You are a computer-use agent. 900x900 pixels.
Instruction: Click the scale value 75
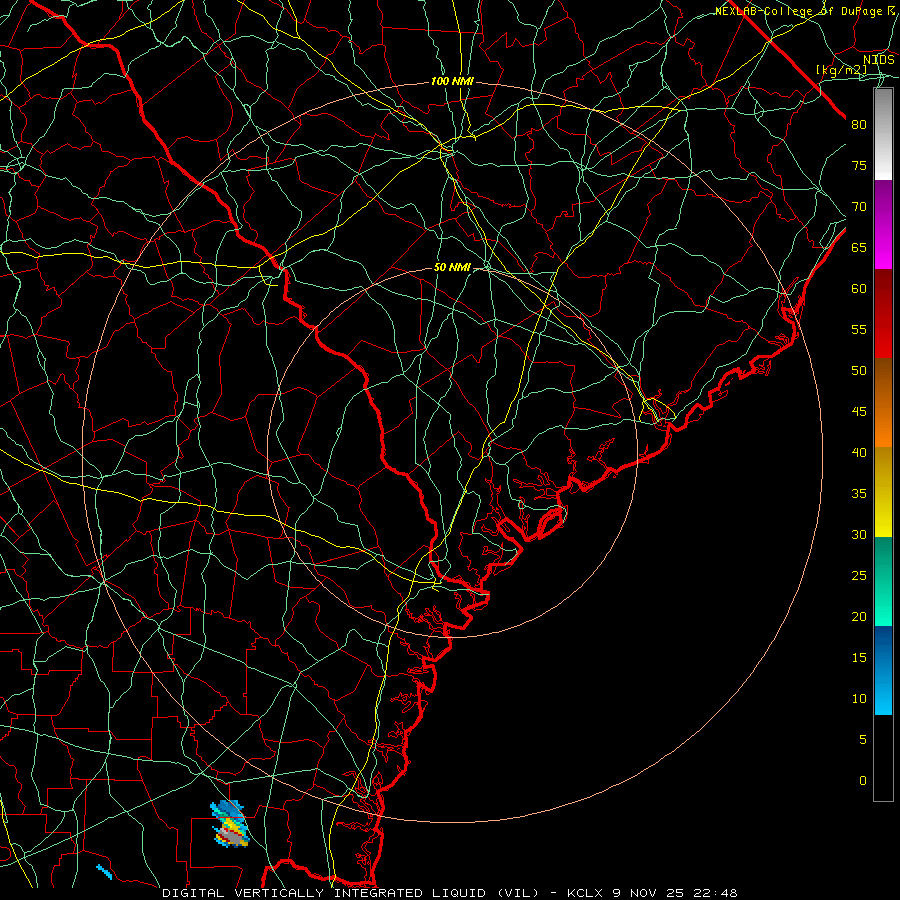tap(859, 165)
